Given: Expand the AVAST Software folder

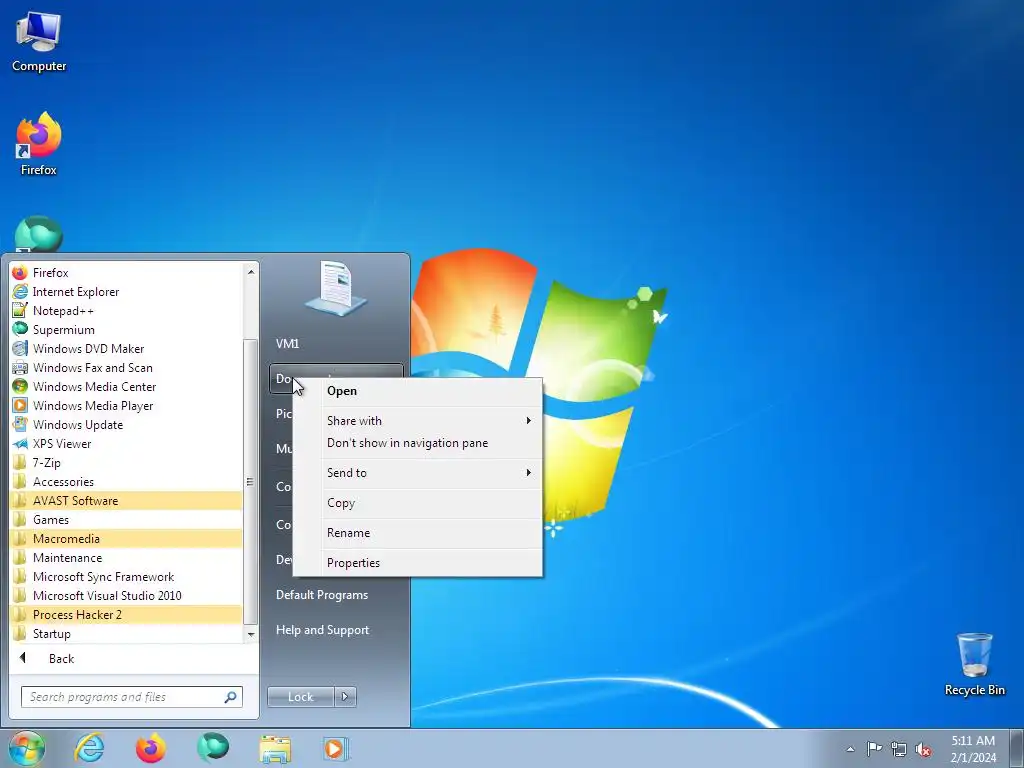Looking at the screenshot, I should tap(125, 500).
